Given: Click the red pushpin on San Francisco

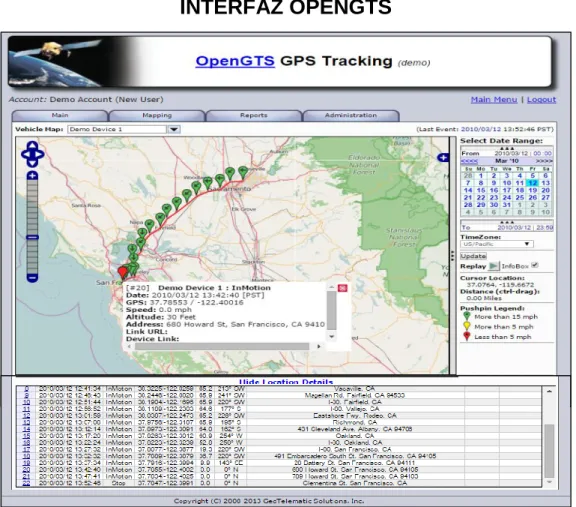Looking at the screenshot, I should pos(122,273).
